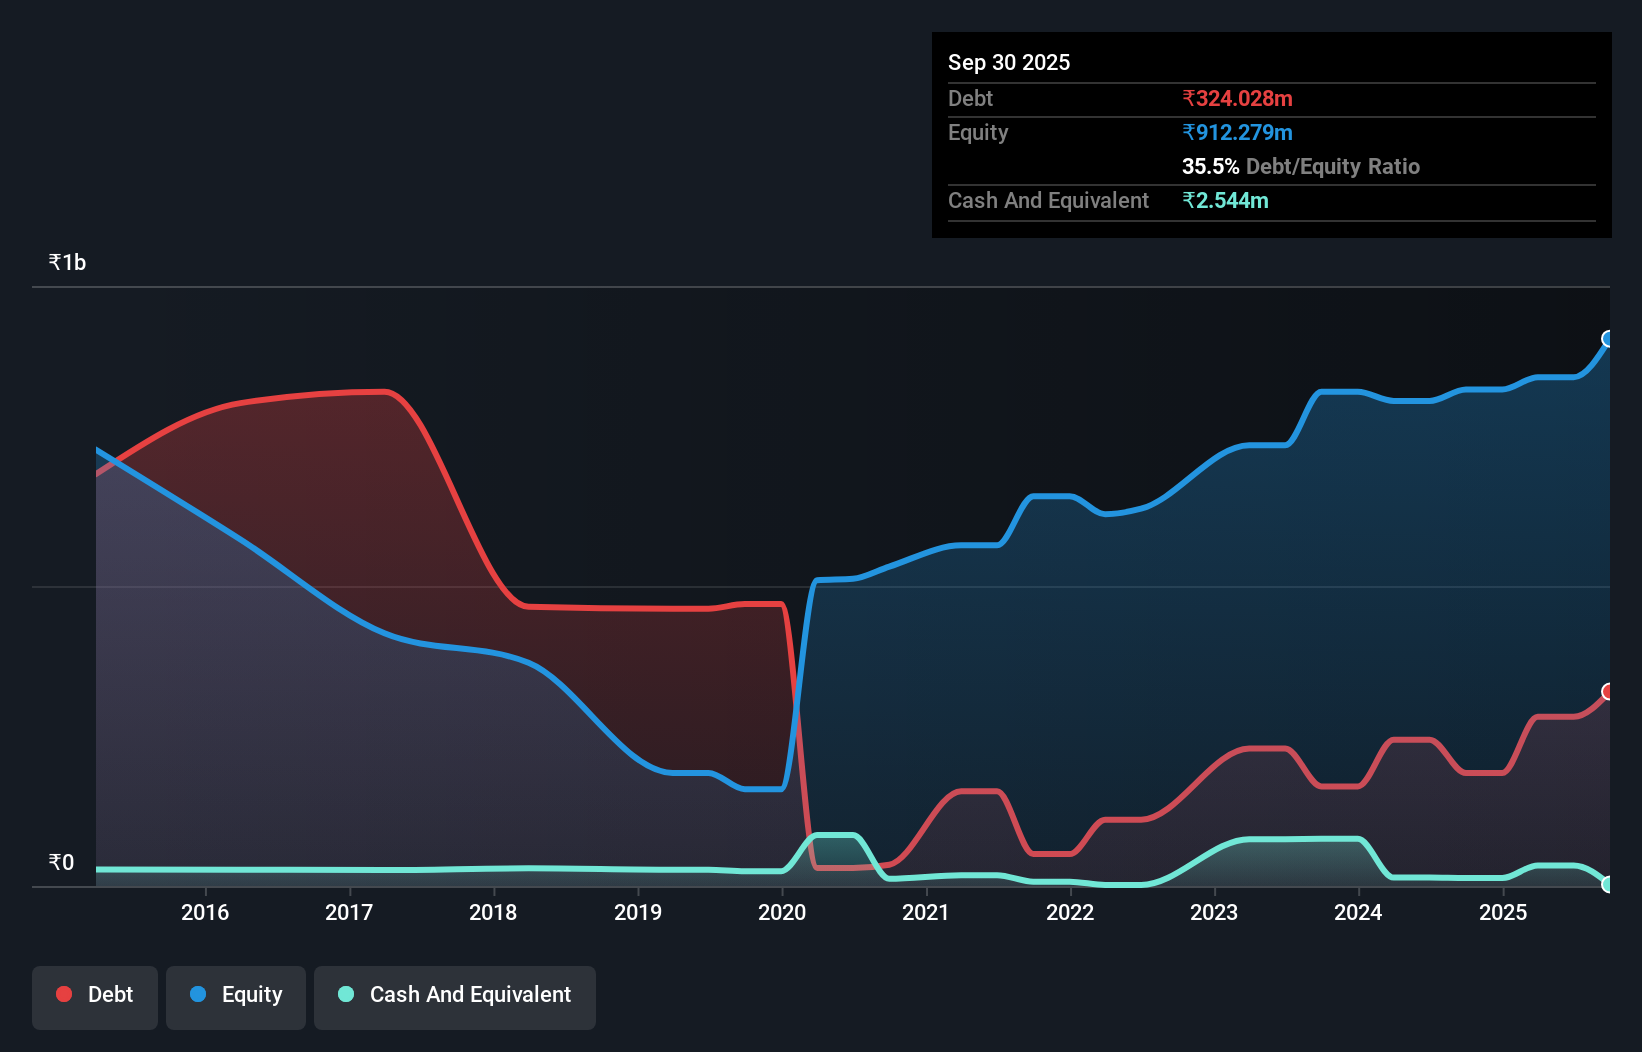1642x1052 pixels.
Task: Click the ₹0 y-axis label
Action: pos(61,862)
